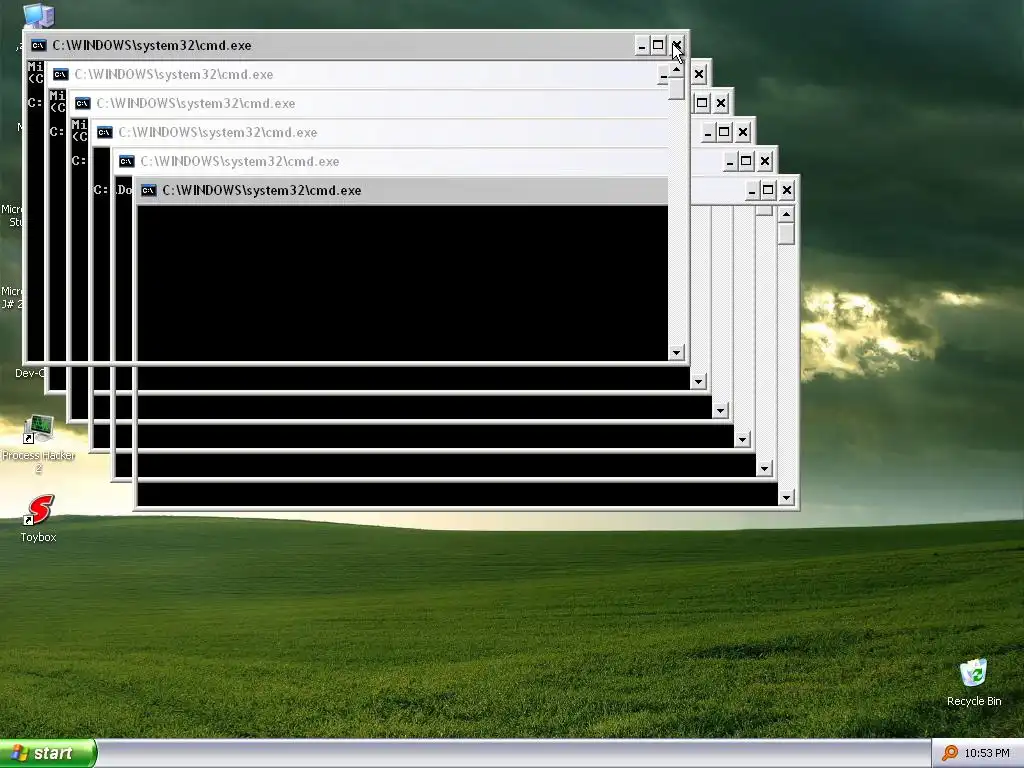Click scroll-up arrow of uppermost cmd window
Viewport: 1024px width, 768px height.
click(677, 69)
